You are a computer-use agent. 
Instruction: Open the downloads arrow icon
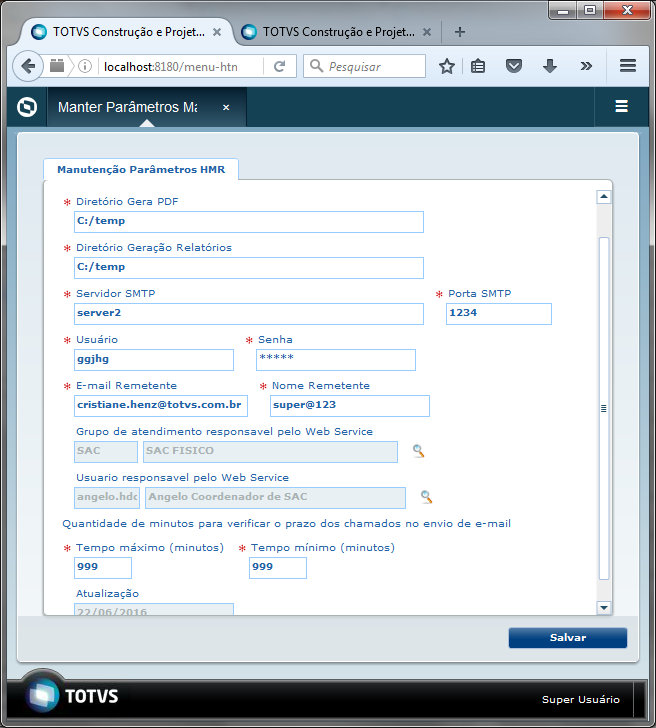[550, 66]
